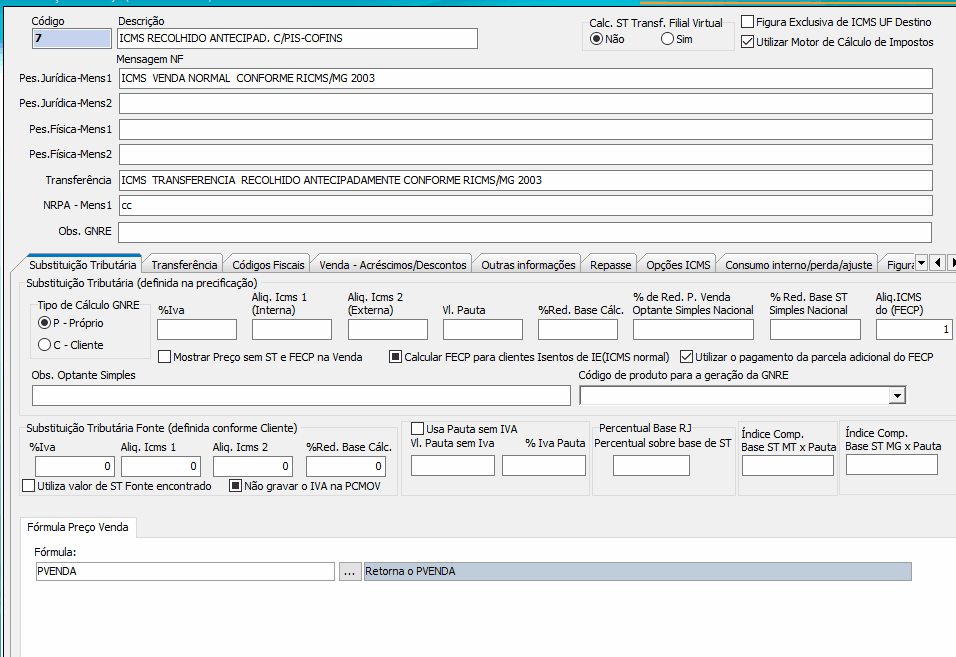Click the Obs. Optante Simples field
The width and height of the screenshot is (956, 657).
(x=301, y=396)
